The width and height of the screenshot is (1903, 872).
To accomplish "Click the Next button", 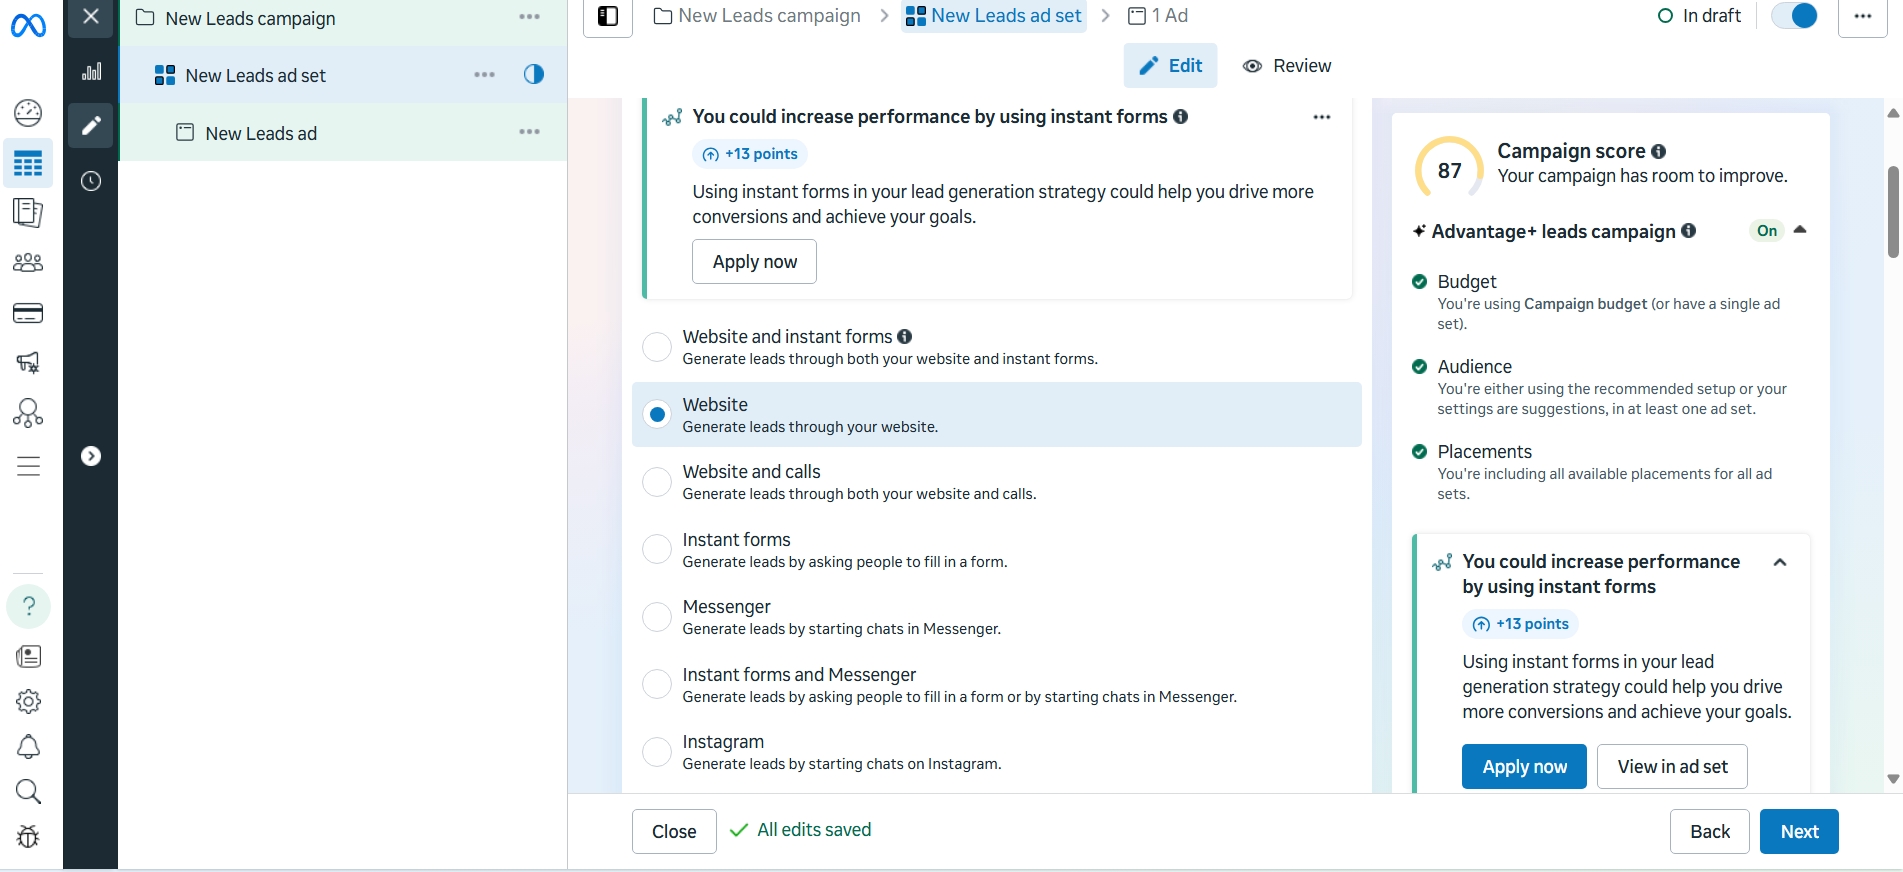I will (1798, 831).
